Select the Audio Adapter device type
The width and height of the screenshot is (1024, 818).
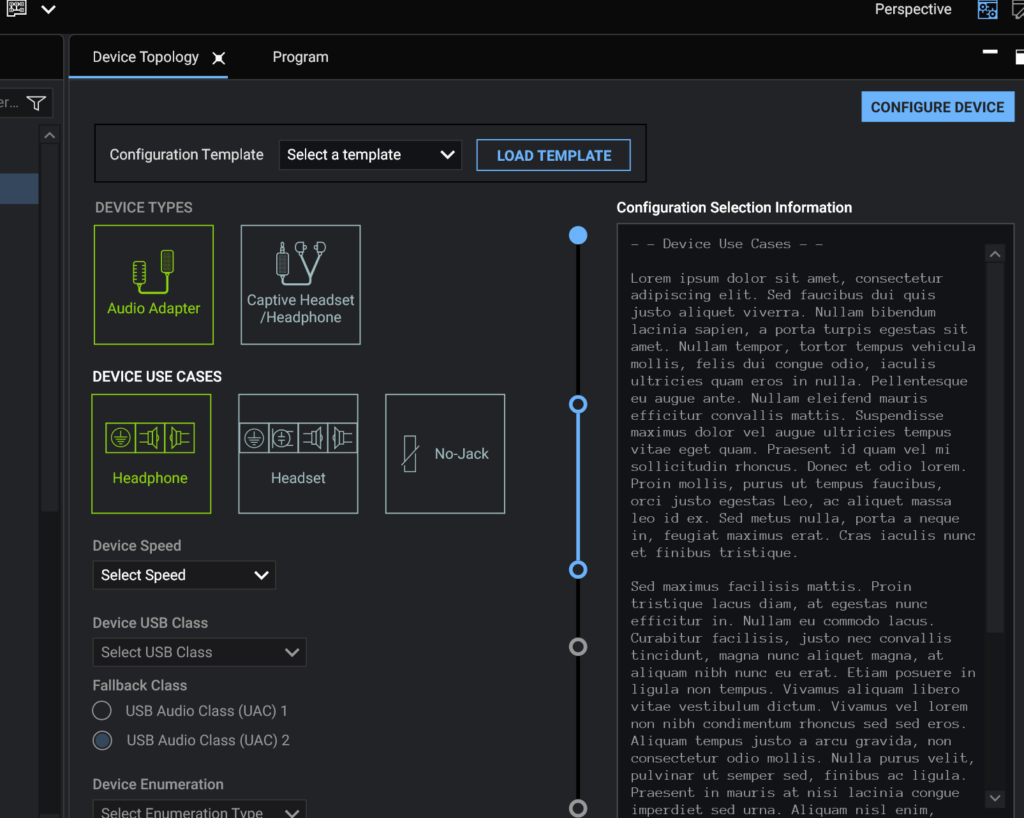click(x=153, y=285)
